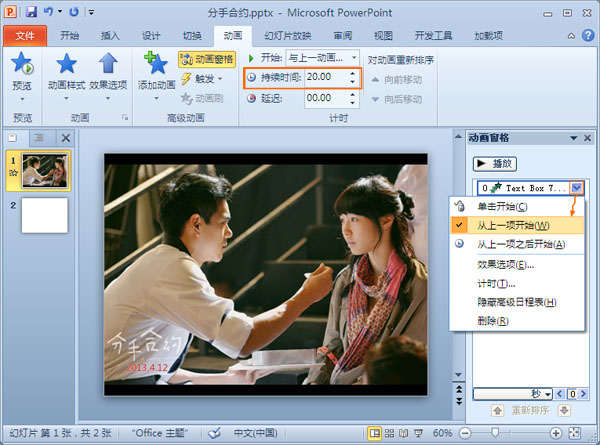600x445 pixels.
Task: Switch to the Transitions (切换) ribbon tab
Action: [x=192, y=36]
